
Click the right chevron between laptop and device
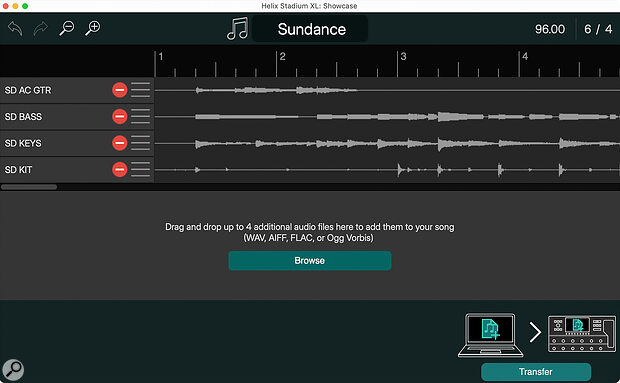(535, 332)
